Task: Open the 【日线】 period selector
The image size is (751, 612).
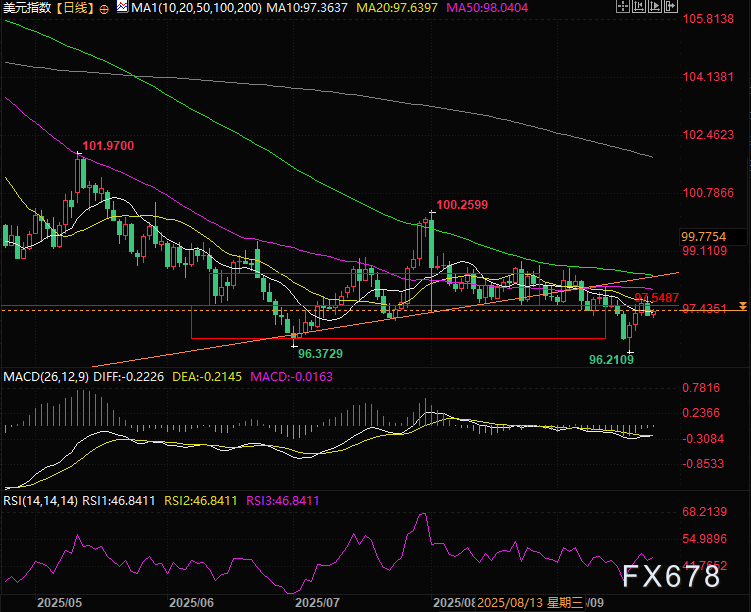Action: [75, 8]
